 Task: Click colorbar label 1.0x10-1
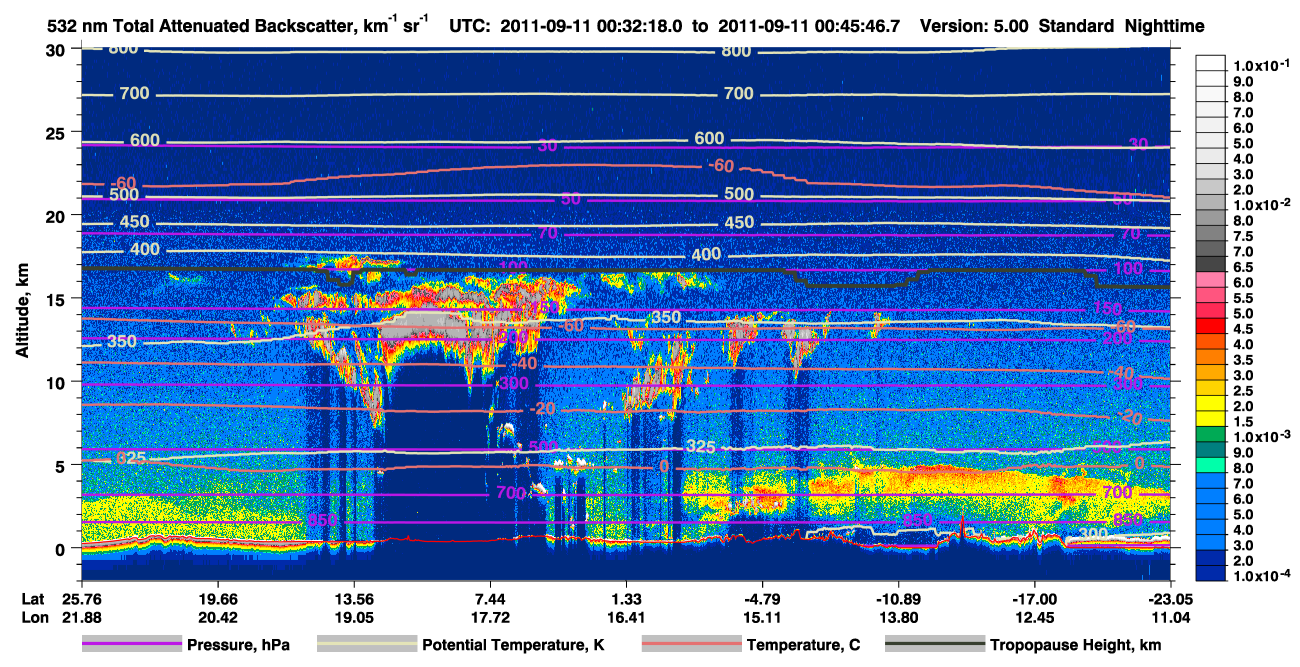click(1261, 64)
